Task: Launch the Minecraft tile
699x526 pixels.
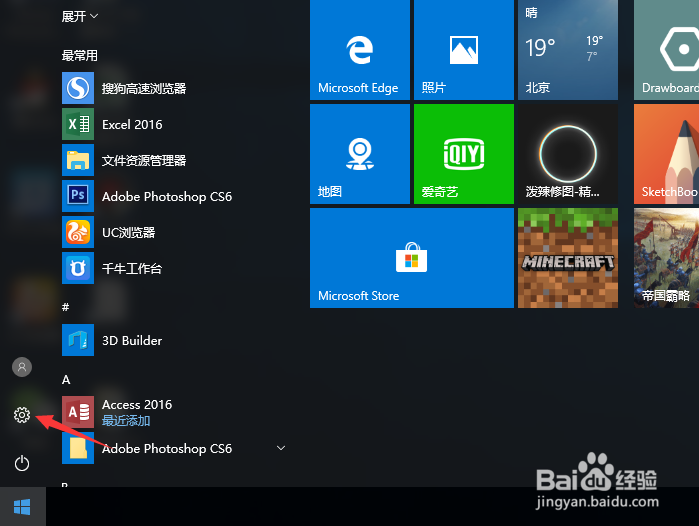Action: click(x=568, y=258)
